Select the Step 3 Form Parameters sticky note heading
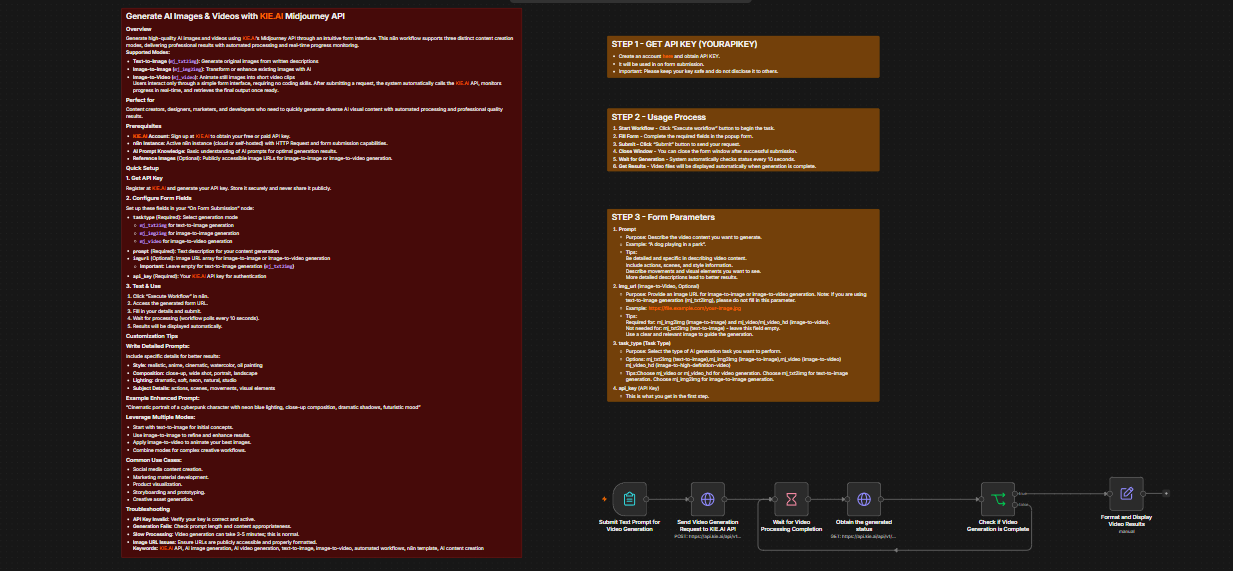The height and width of the screenshot is (571, 1233). (663, 217)
